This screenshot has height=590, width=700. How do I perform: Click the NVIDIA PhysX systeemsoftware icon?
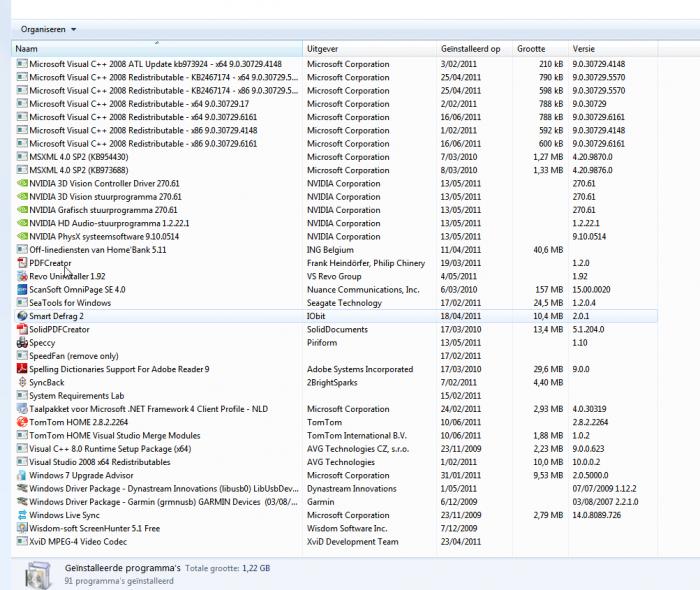(22, 237)
